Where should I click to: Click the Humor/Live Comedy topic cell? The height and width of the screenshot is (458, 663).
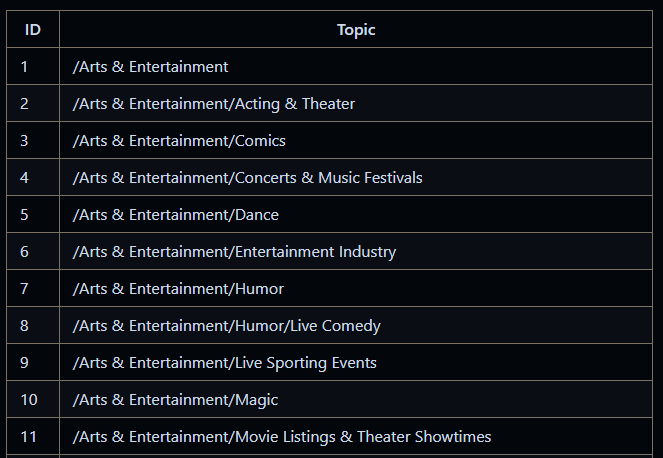pyautogui.click(x=227, y=326)
